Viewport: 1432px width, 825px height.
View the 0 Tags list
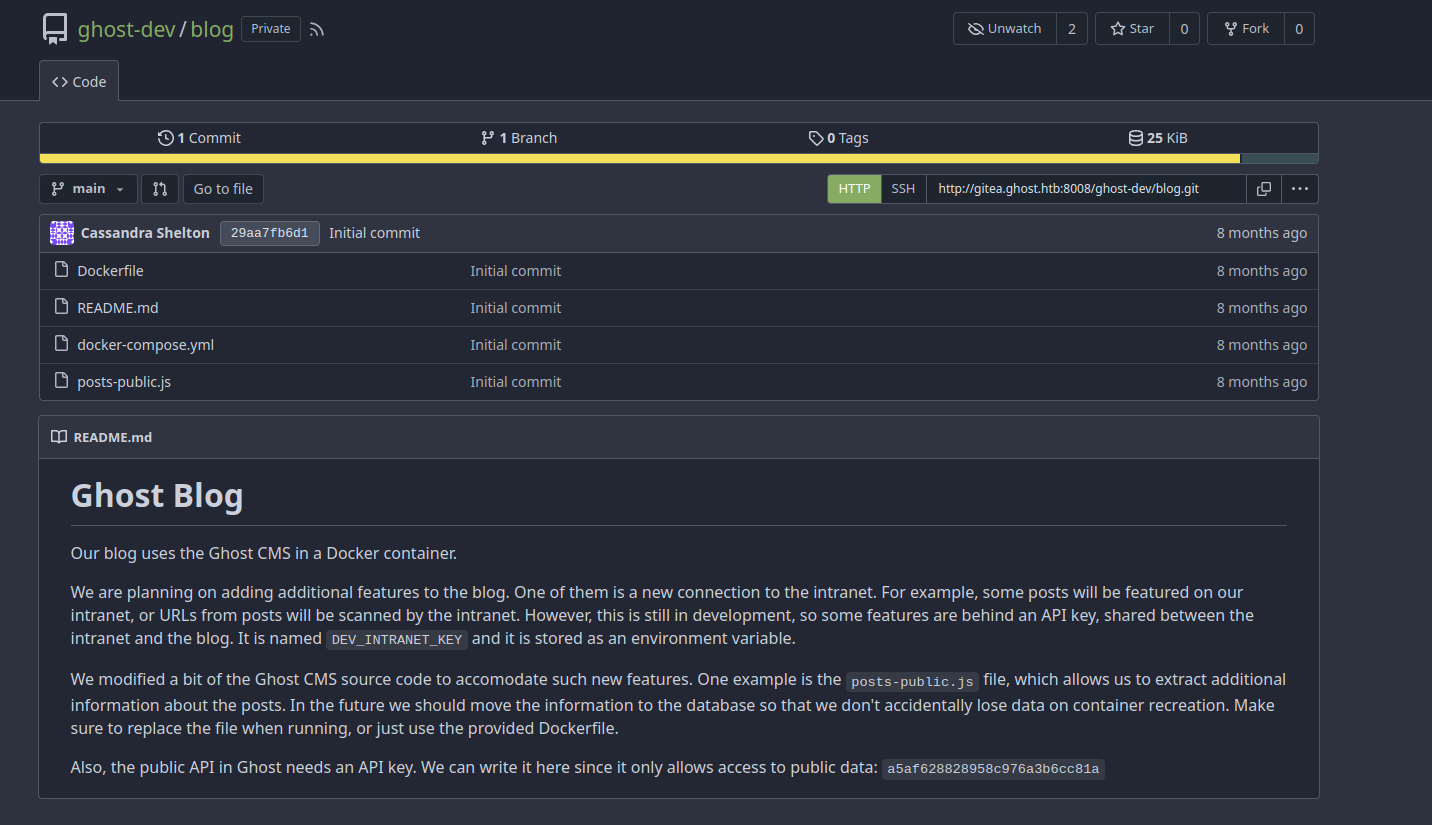click(x=839, y=138)
